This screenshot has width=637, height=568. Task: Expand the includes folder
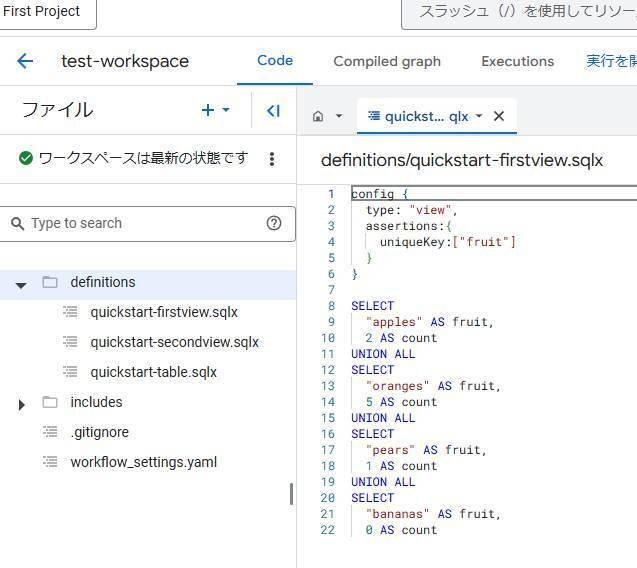click(22, 405)
